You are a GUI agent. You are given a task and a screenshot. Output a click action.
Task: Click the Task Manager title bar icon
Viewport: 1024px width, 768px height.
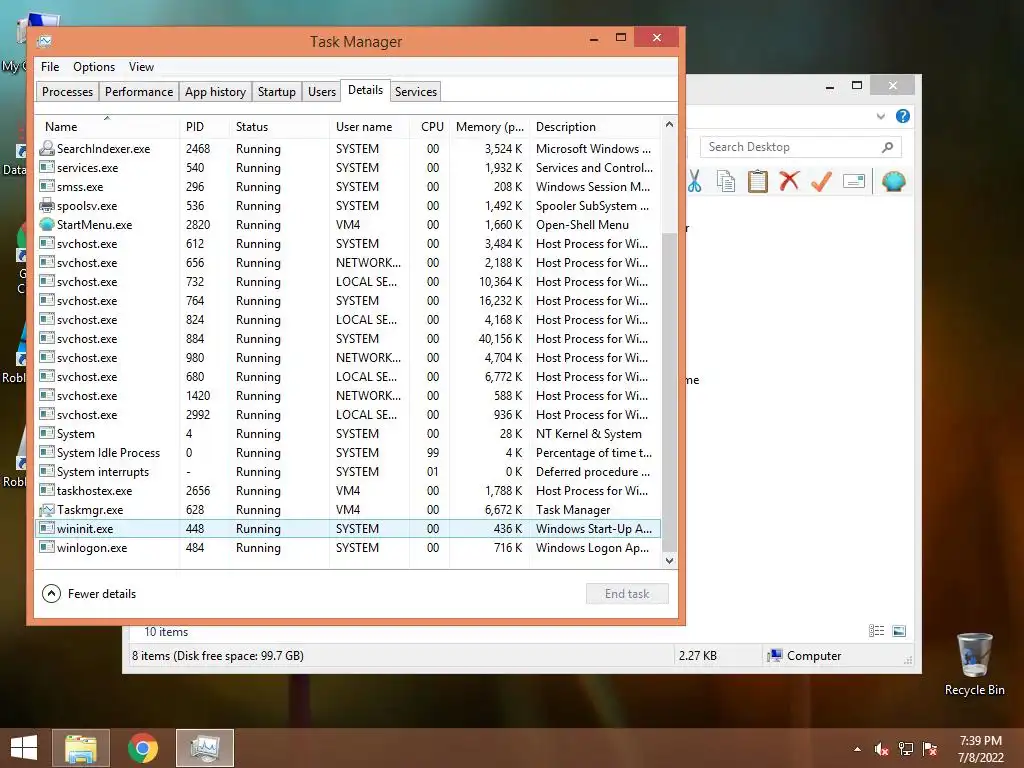(x=44, y=41)
